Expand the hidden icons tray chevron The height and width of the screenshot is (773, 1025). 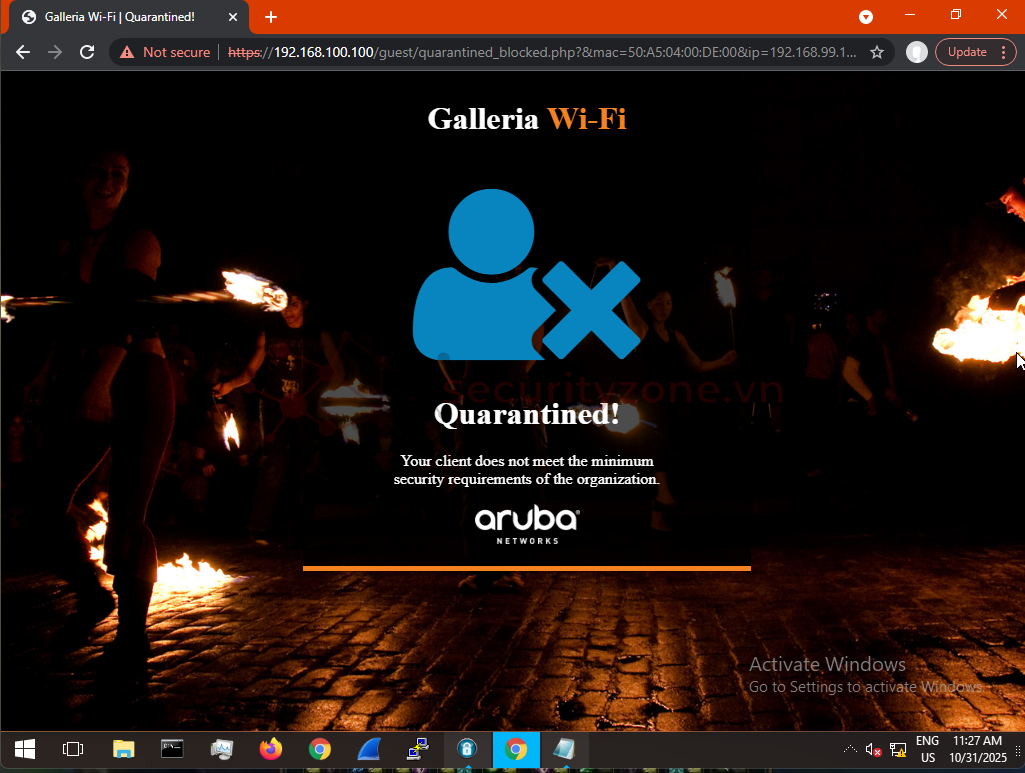coord(849,749)
